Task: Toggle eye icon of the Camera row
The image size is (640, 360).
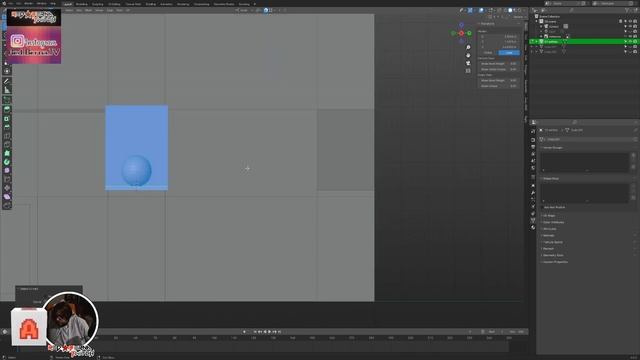Action: click(x=630, y=27)
